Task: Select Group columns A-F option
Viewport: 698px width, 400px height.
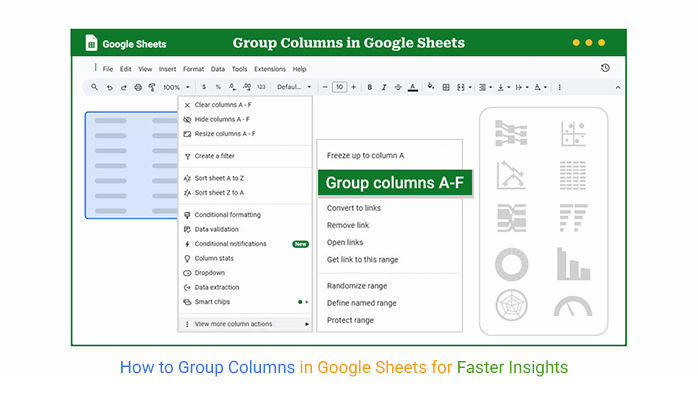Action: pyautogui.click(x=394, y=183)
